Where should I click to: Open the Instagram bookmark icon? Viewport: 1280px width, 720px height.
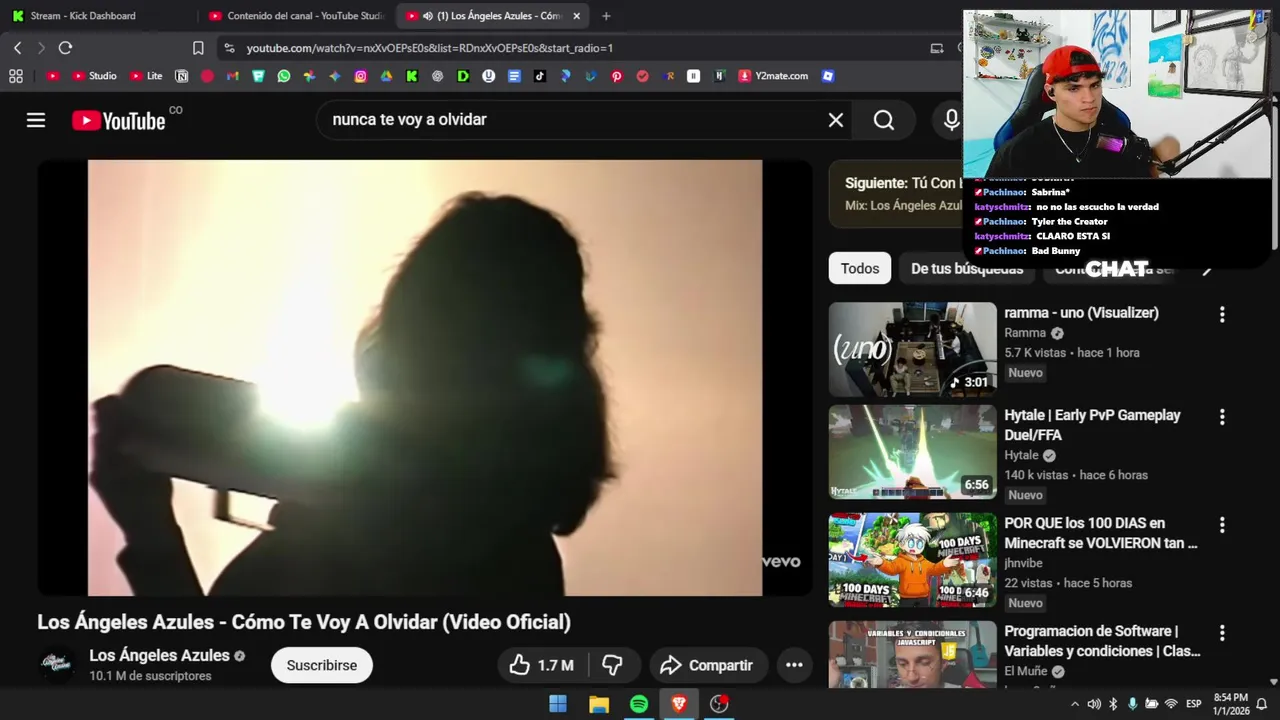(360, 76)
